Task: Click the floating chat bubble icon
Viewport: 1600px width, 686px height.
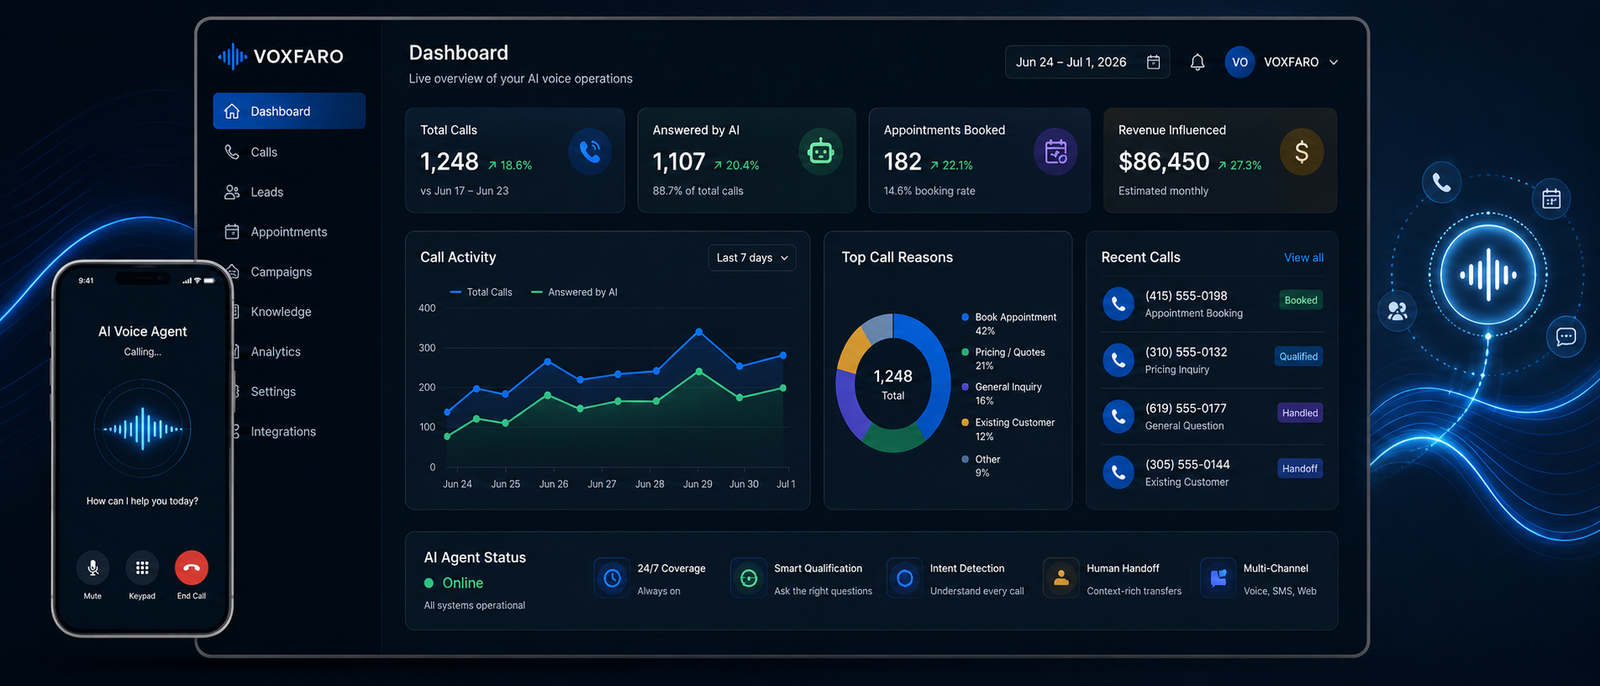Action: point(1566,337)
